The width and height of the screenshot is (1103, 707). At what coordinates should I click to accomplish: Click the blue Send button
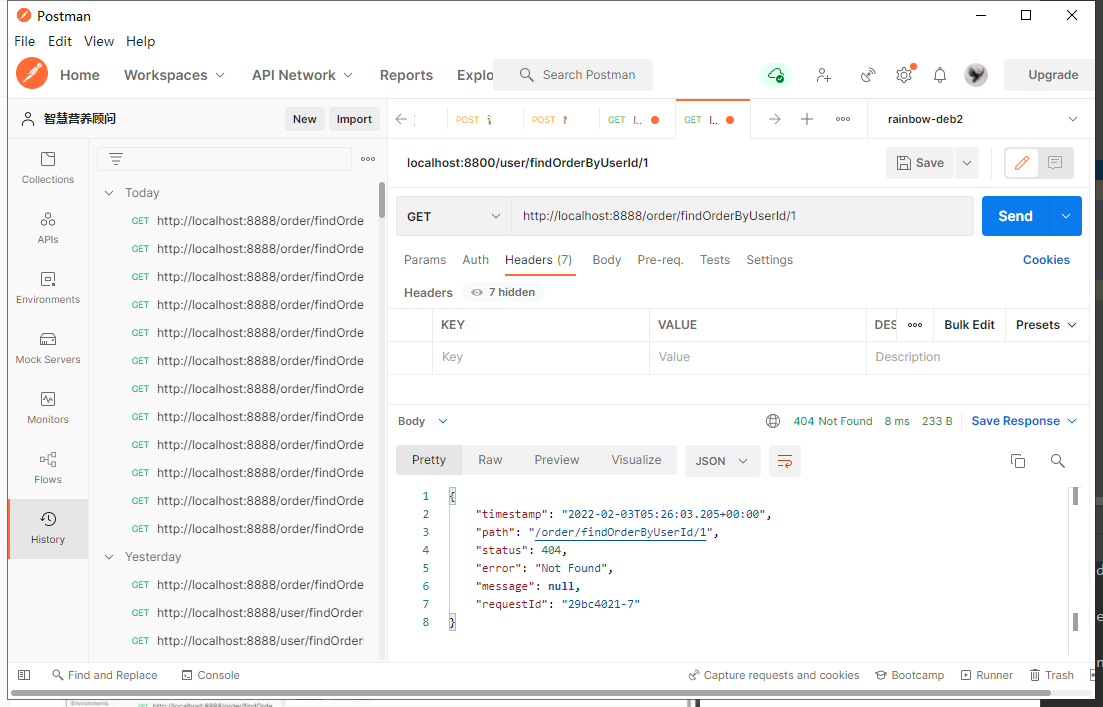tap(1015, 216)
